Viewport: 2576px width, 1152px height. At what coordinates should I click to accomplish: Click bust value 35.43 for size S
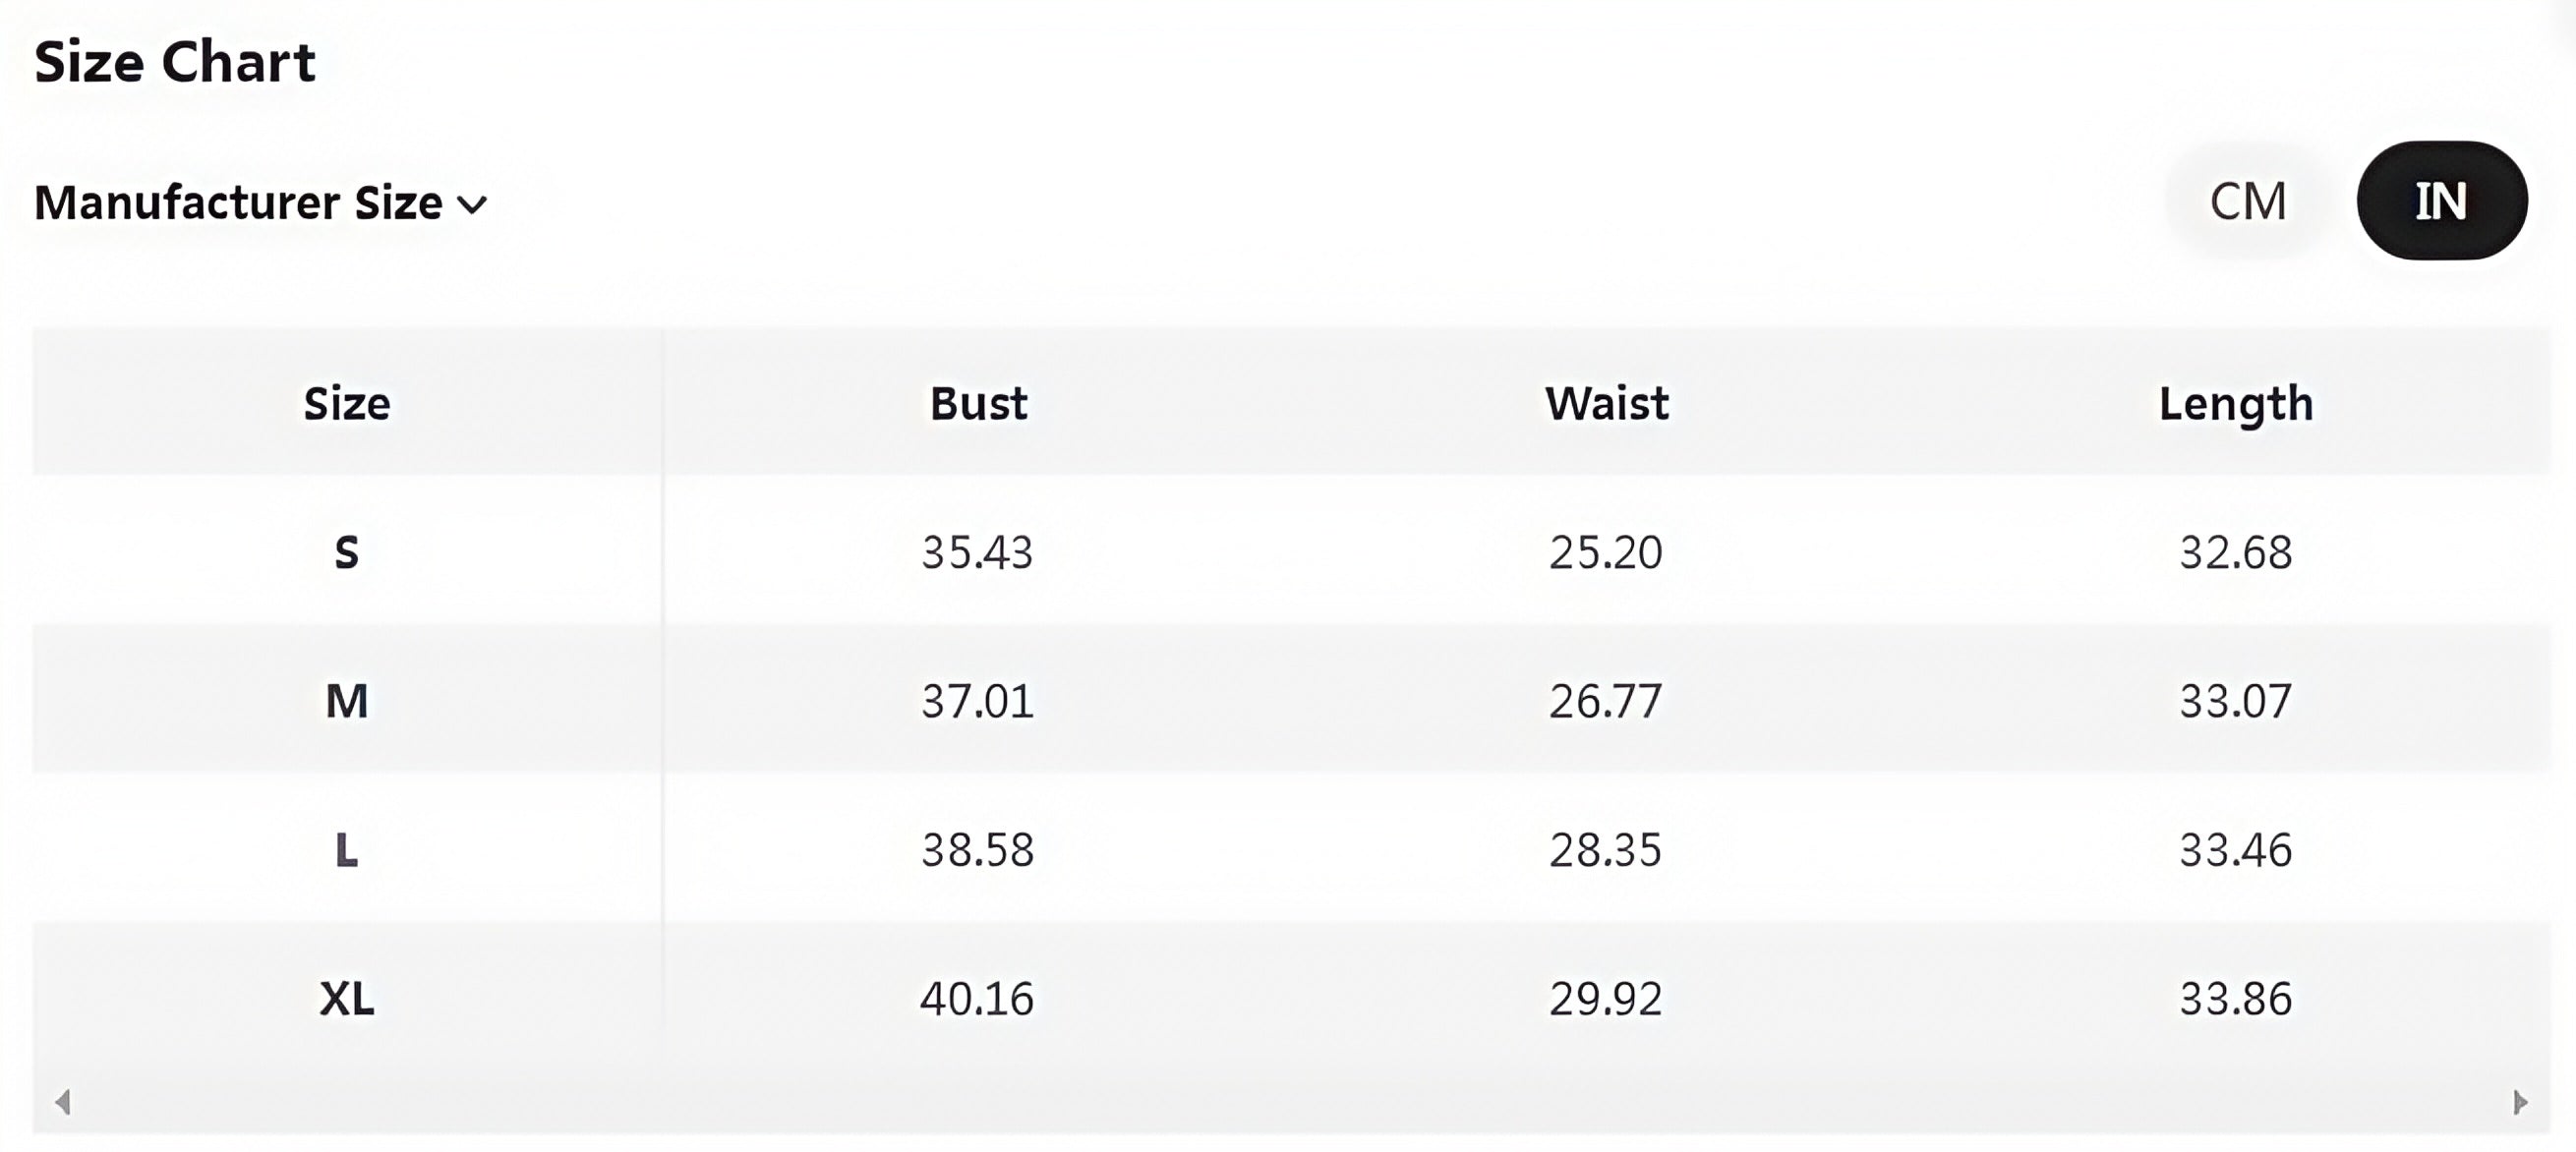pyautogui.click(x=977, y=552)
